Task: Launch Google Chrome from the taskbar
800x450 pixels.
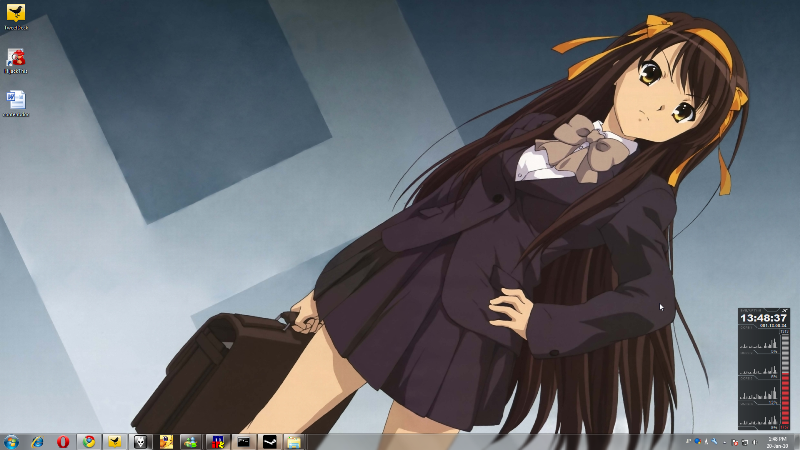Action: click(x=90, y=441)
